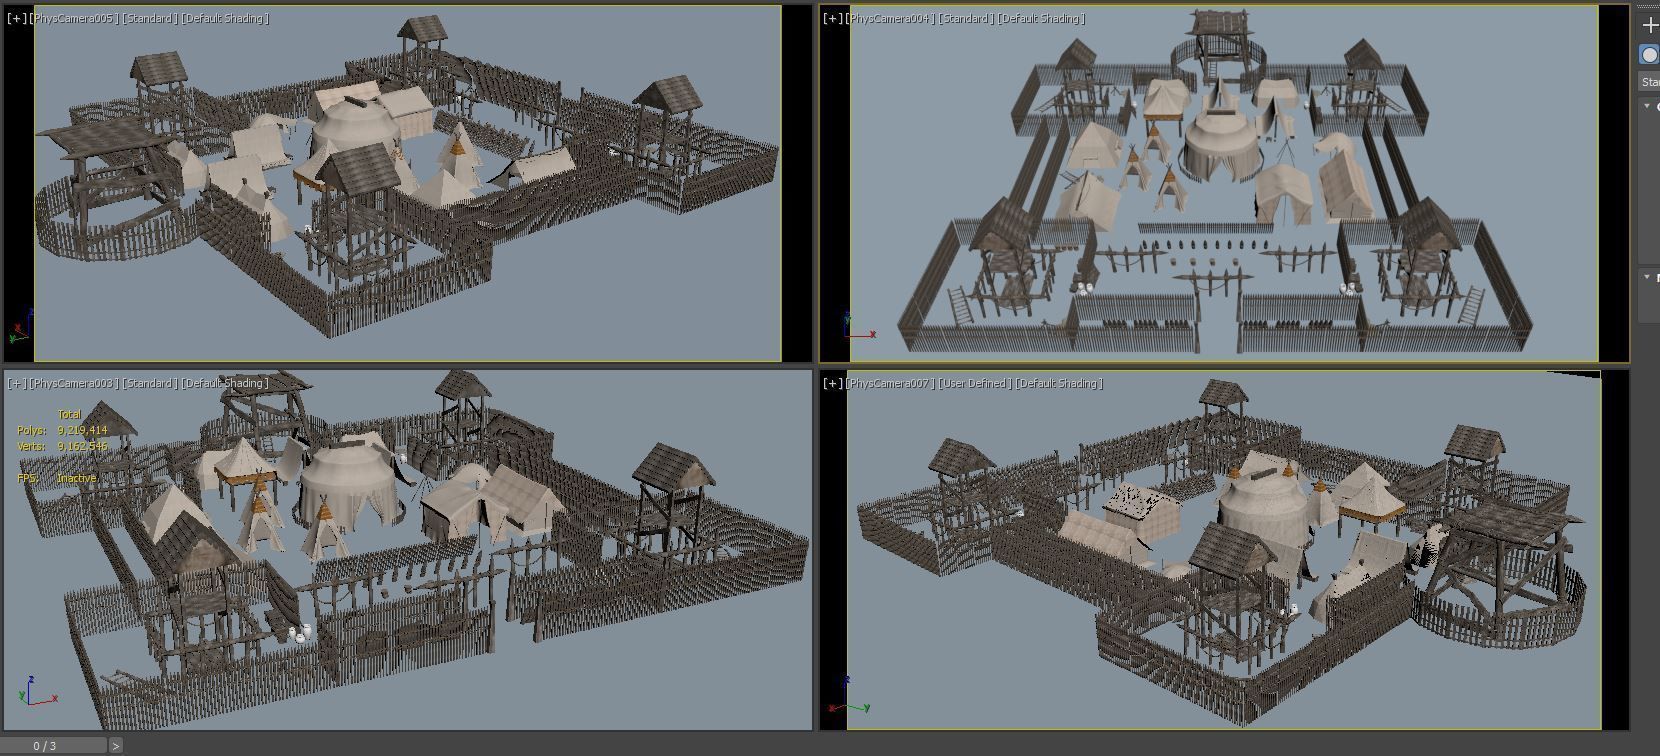Click the axis tripod in PhysCamera005 viewport
The height and width of the screenshot is (756, 1660).
(22, 327)
